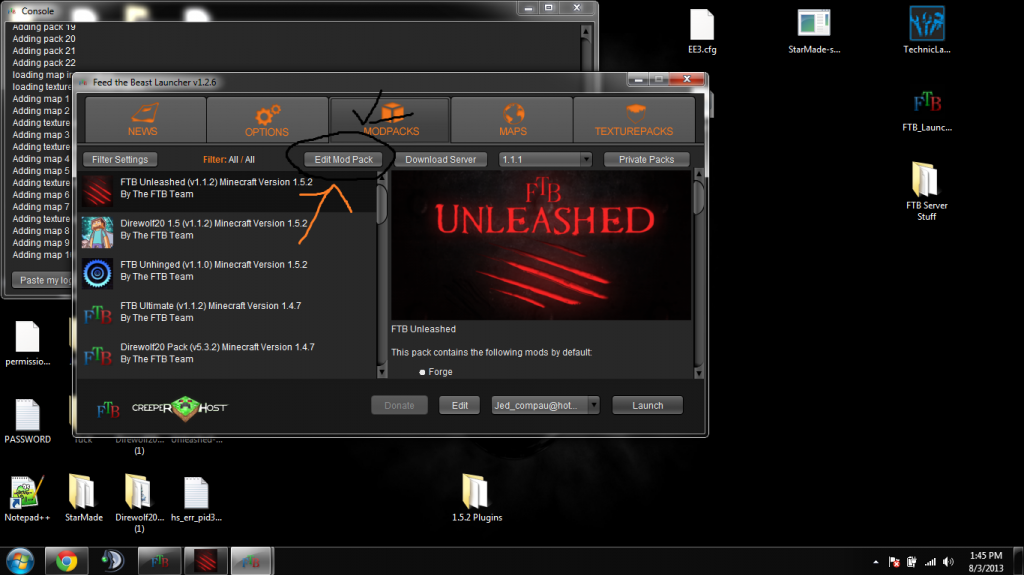Click the Edit Mod Pack button

pos(344,159)
